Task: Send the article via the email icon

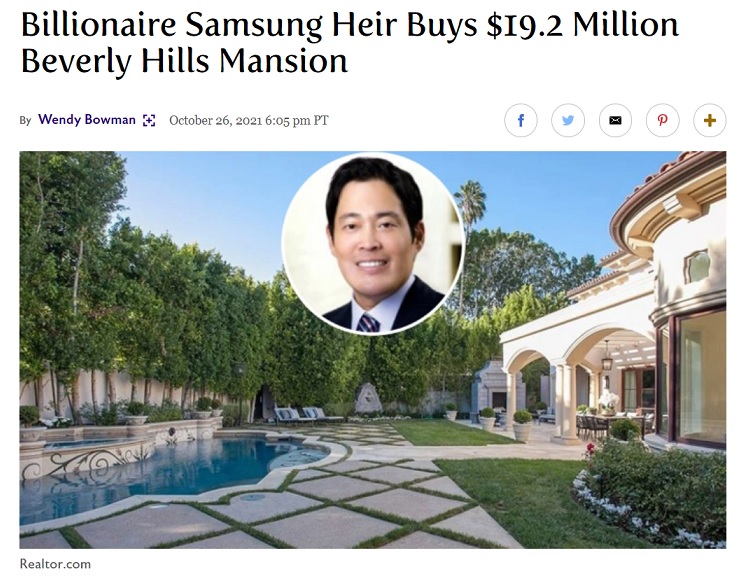Action: [615, 120]
